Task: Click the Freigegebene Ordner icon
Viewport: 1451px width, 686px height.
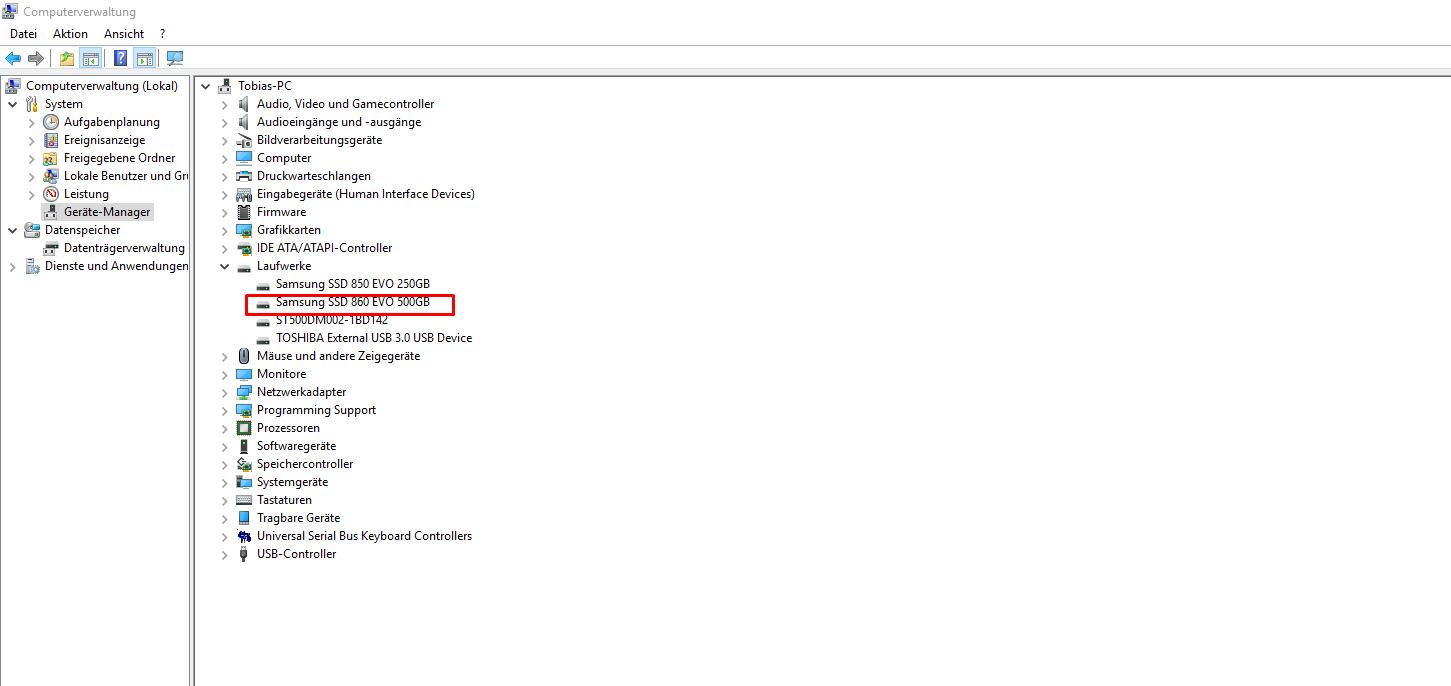Action: coord(51,158)
